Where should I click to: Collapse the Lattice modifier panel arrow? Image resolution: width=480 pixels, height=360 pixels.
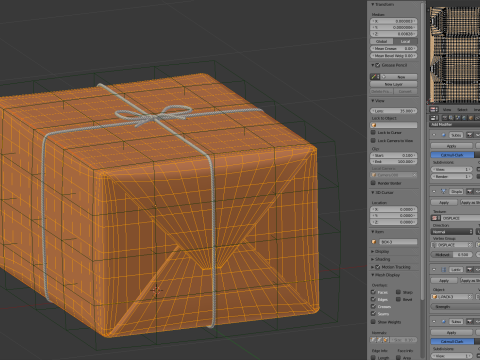pyautogui.click(x=434, y=269)
